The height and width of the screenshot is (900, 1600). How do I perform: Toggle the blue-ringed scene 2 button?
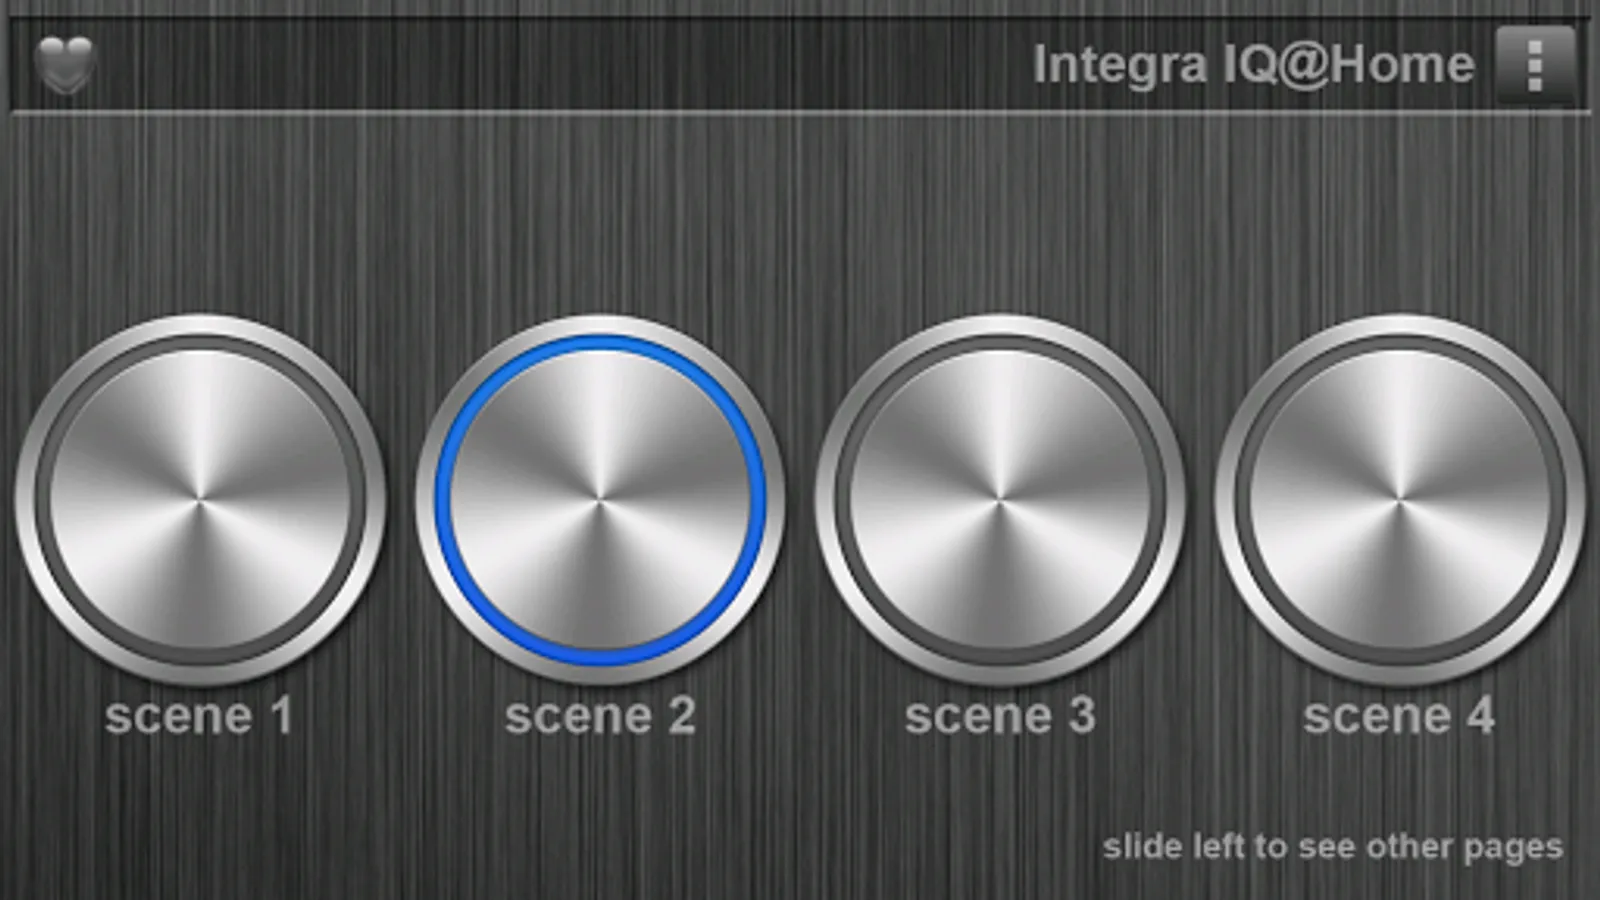click(x=600, y=500)
